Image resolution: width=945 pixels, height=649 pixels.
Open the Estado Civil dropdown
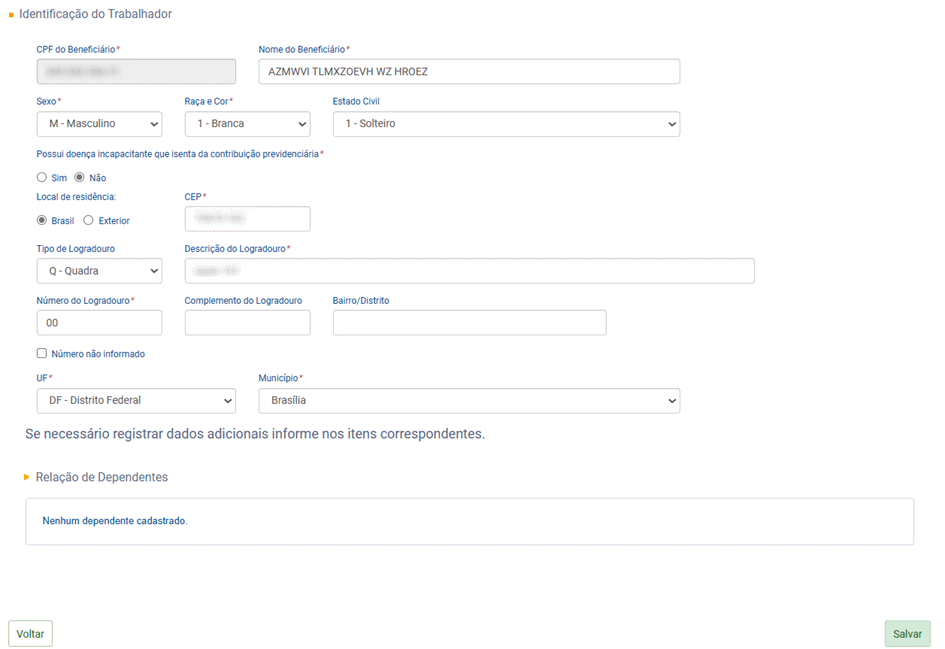pyautogui.click(x=506, y=124)
